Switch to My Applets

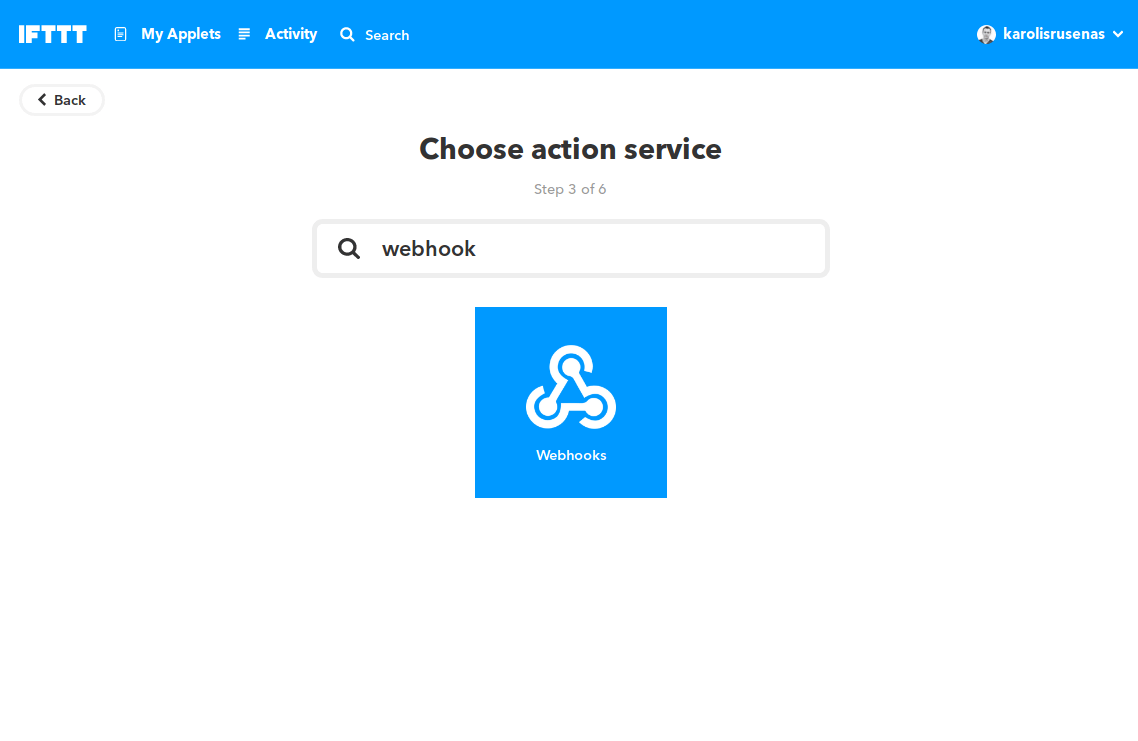tap(180, 33)
